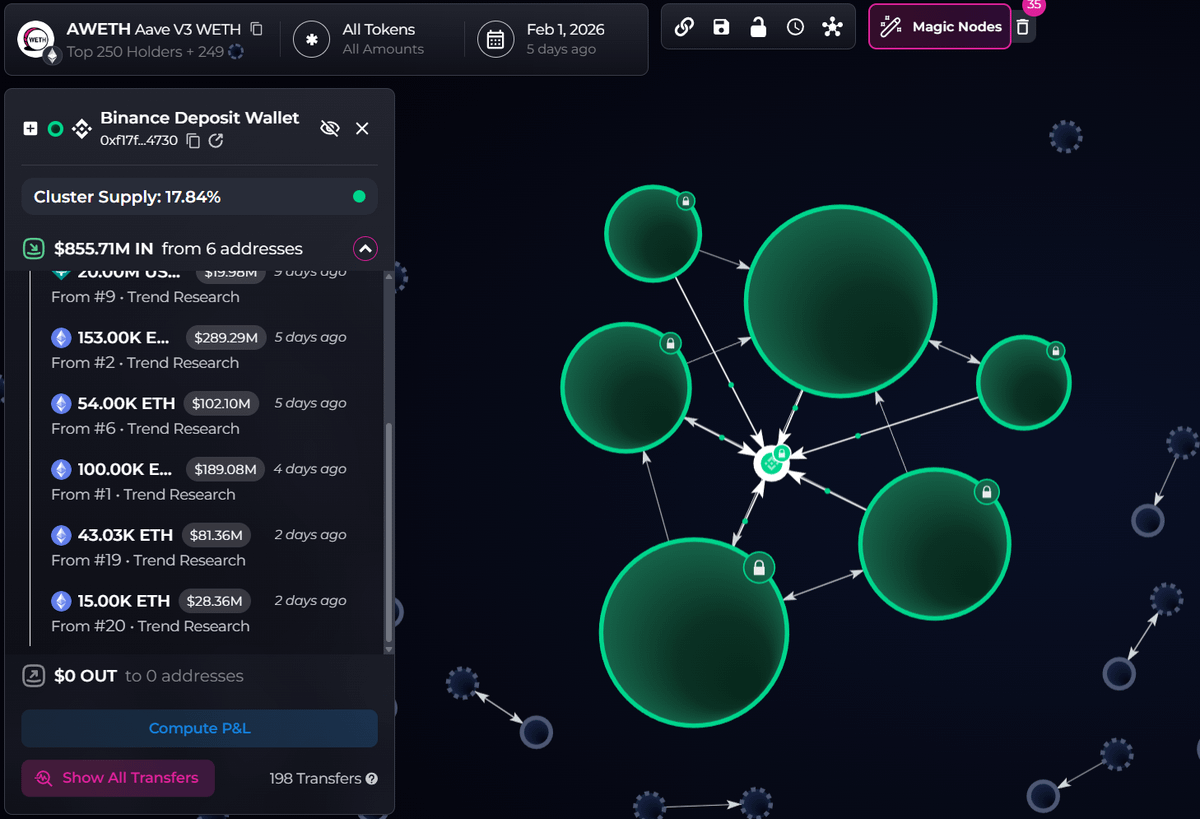Close the Binance Deposit Wallet panel
Screen dimensions: 1200x819
tap(362, 128)
